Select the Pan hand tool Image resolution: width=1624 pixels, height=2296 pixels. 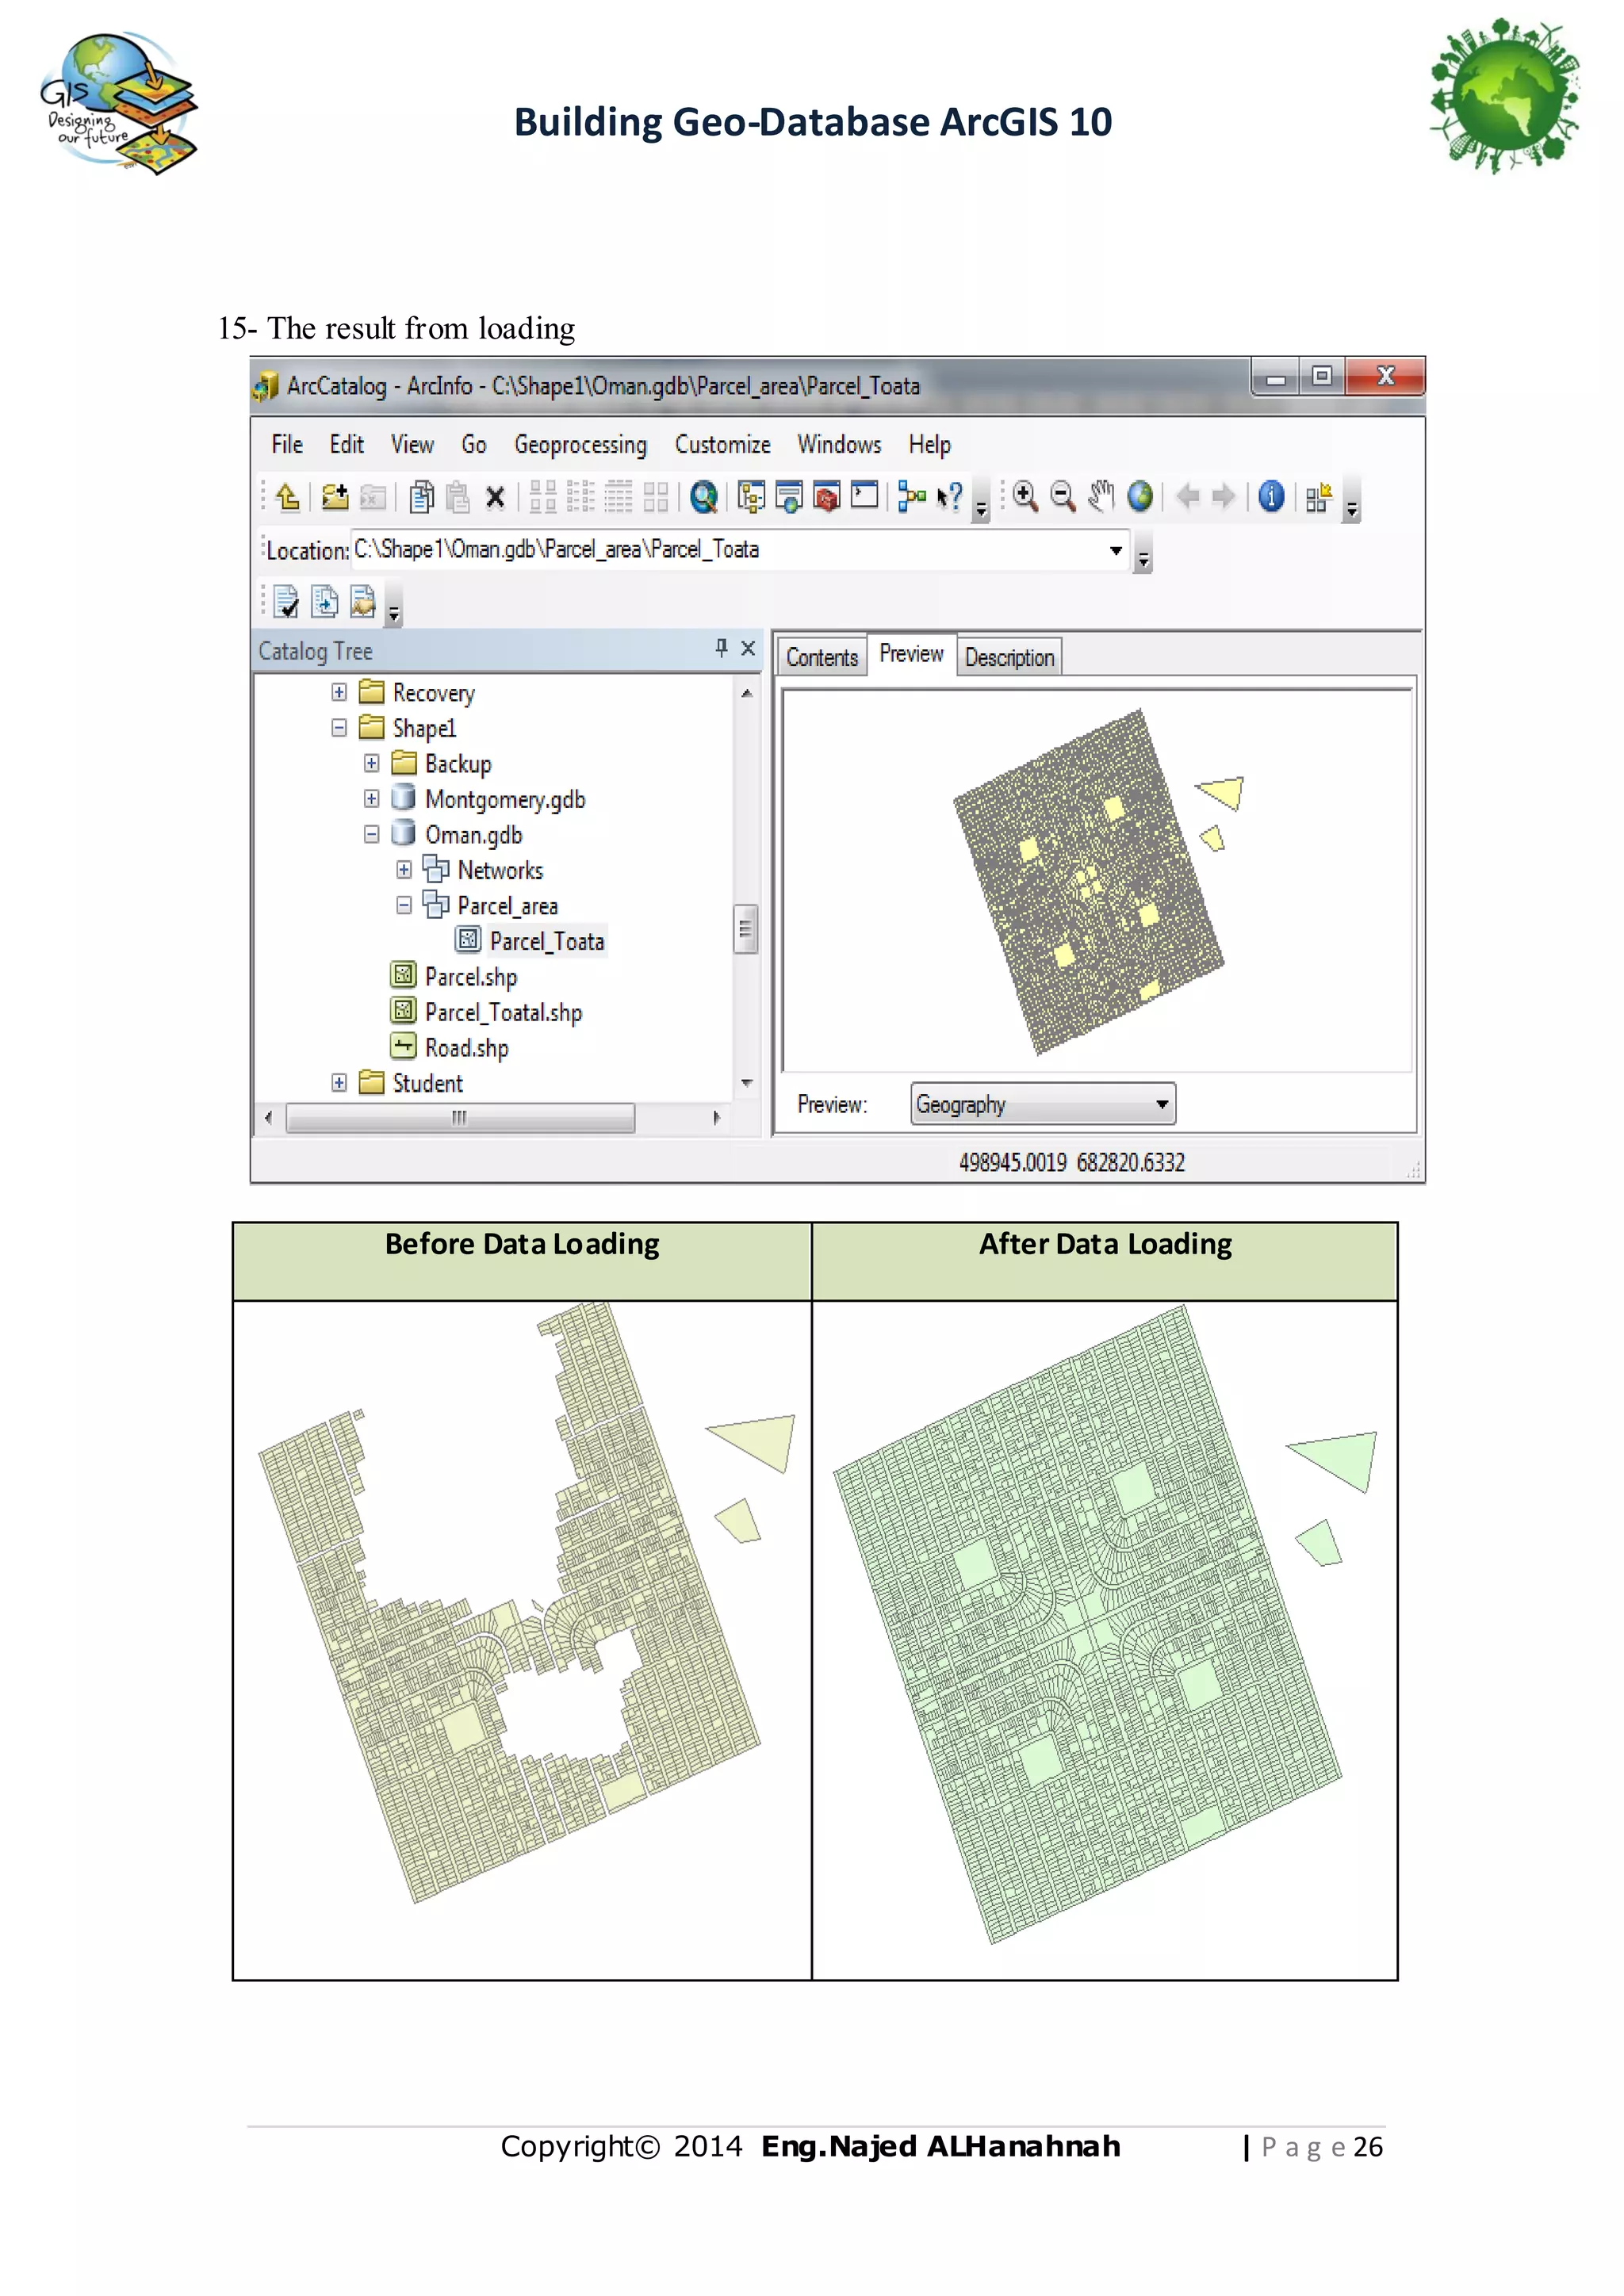click(x=1101, y=496)
